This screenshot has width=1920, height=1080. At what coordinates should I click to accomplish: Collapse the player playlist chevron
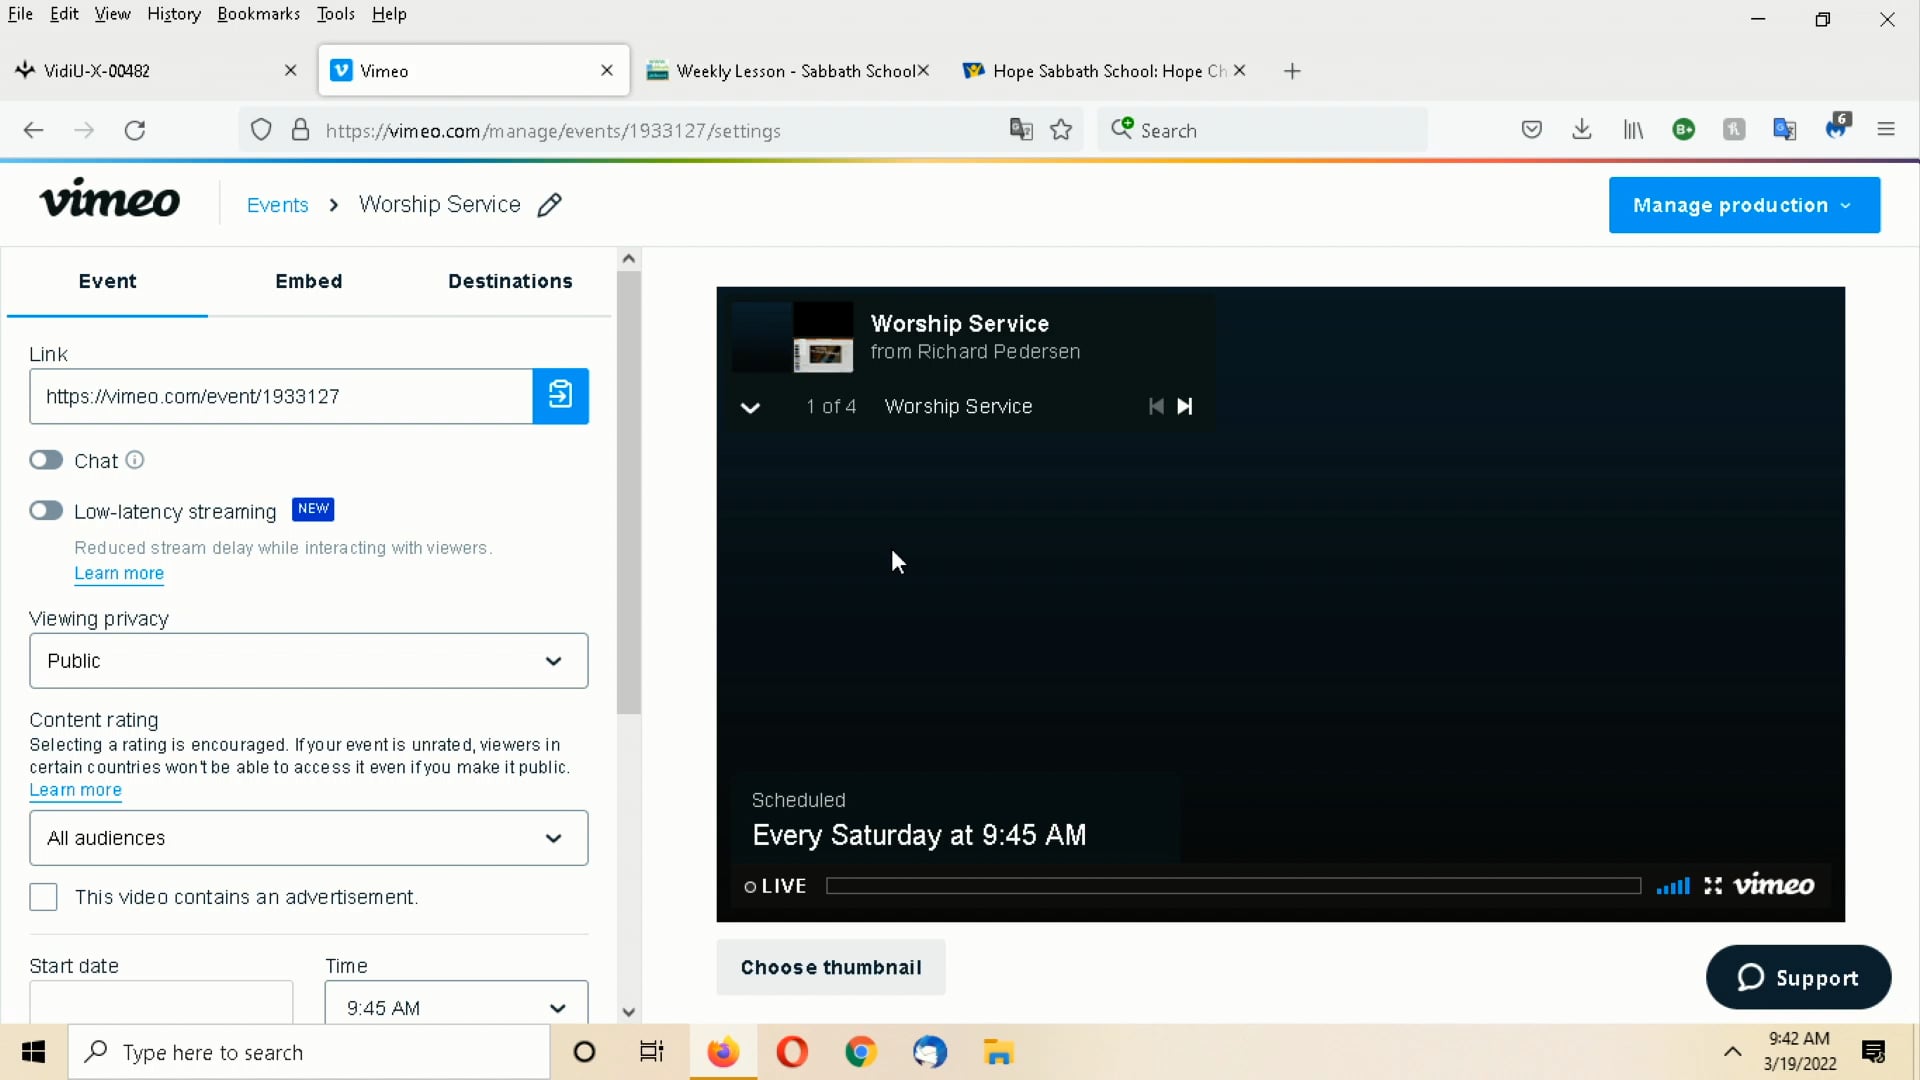[x=750, y=407]
